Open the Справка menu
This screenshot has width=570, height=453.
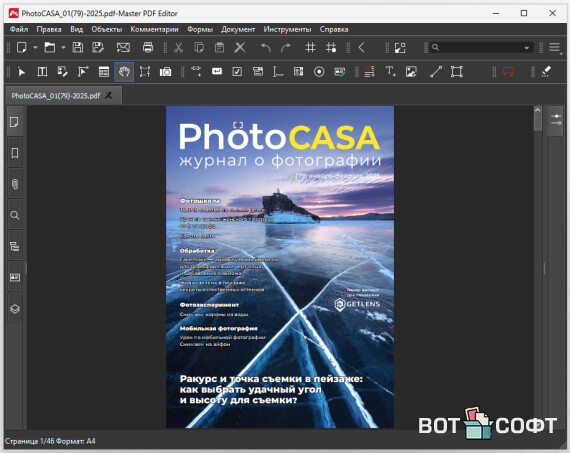pyautogui.click(x=334, y=29)
